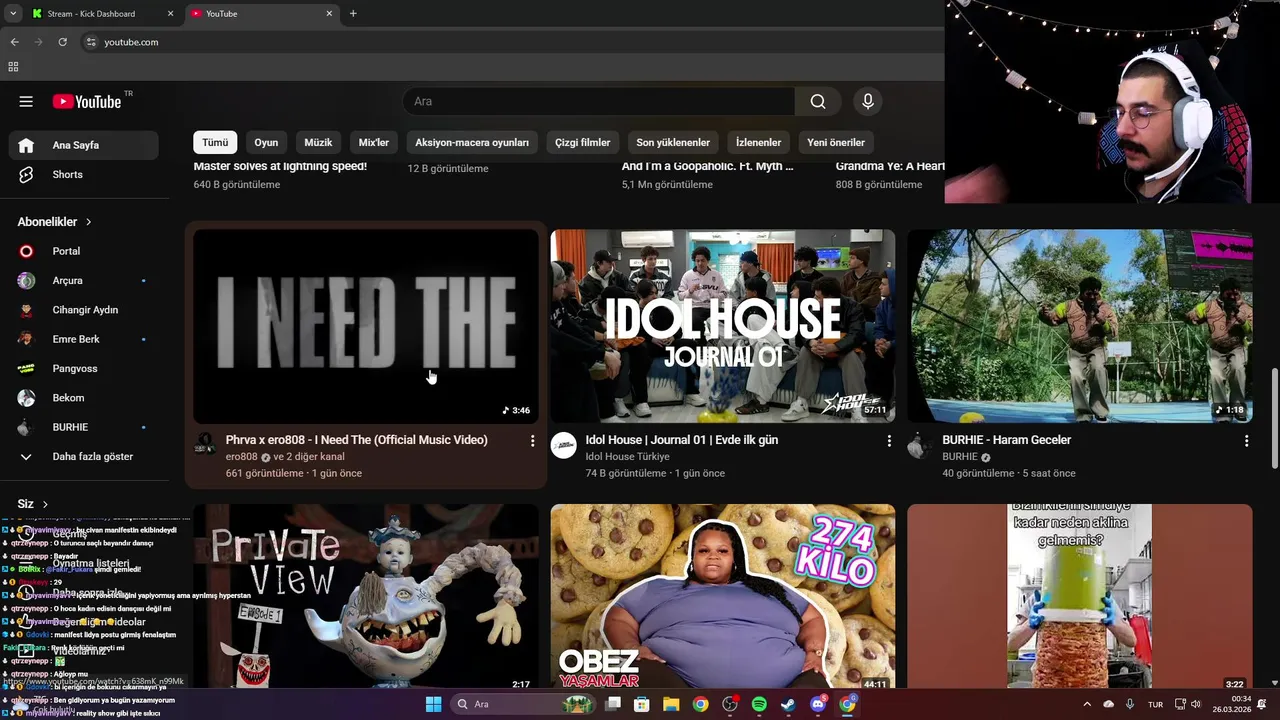
Task: Open Idol House Journal 01 title link
Action: click(x=682, y=440)
